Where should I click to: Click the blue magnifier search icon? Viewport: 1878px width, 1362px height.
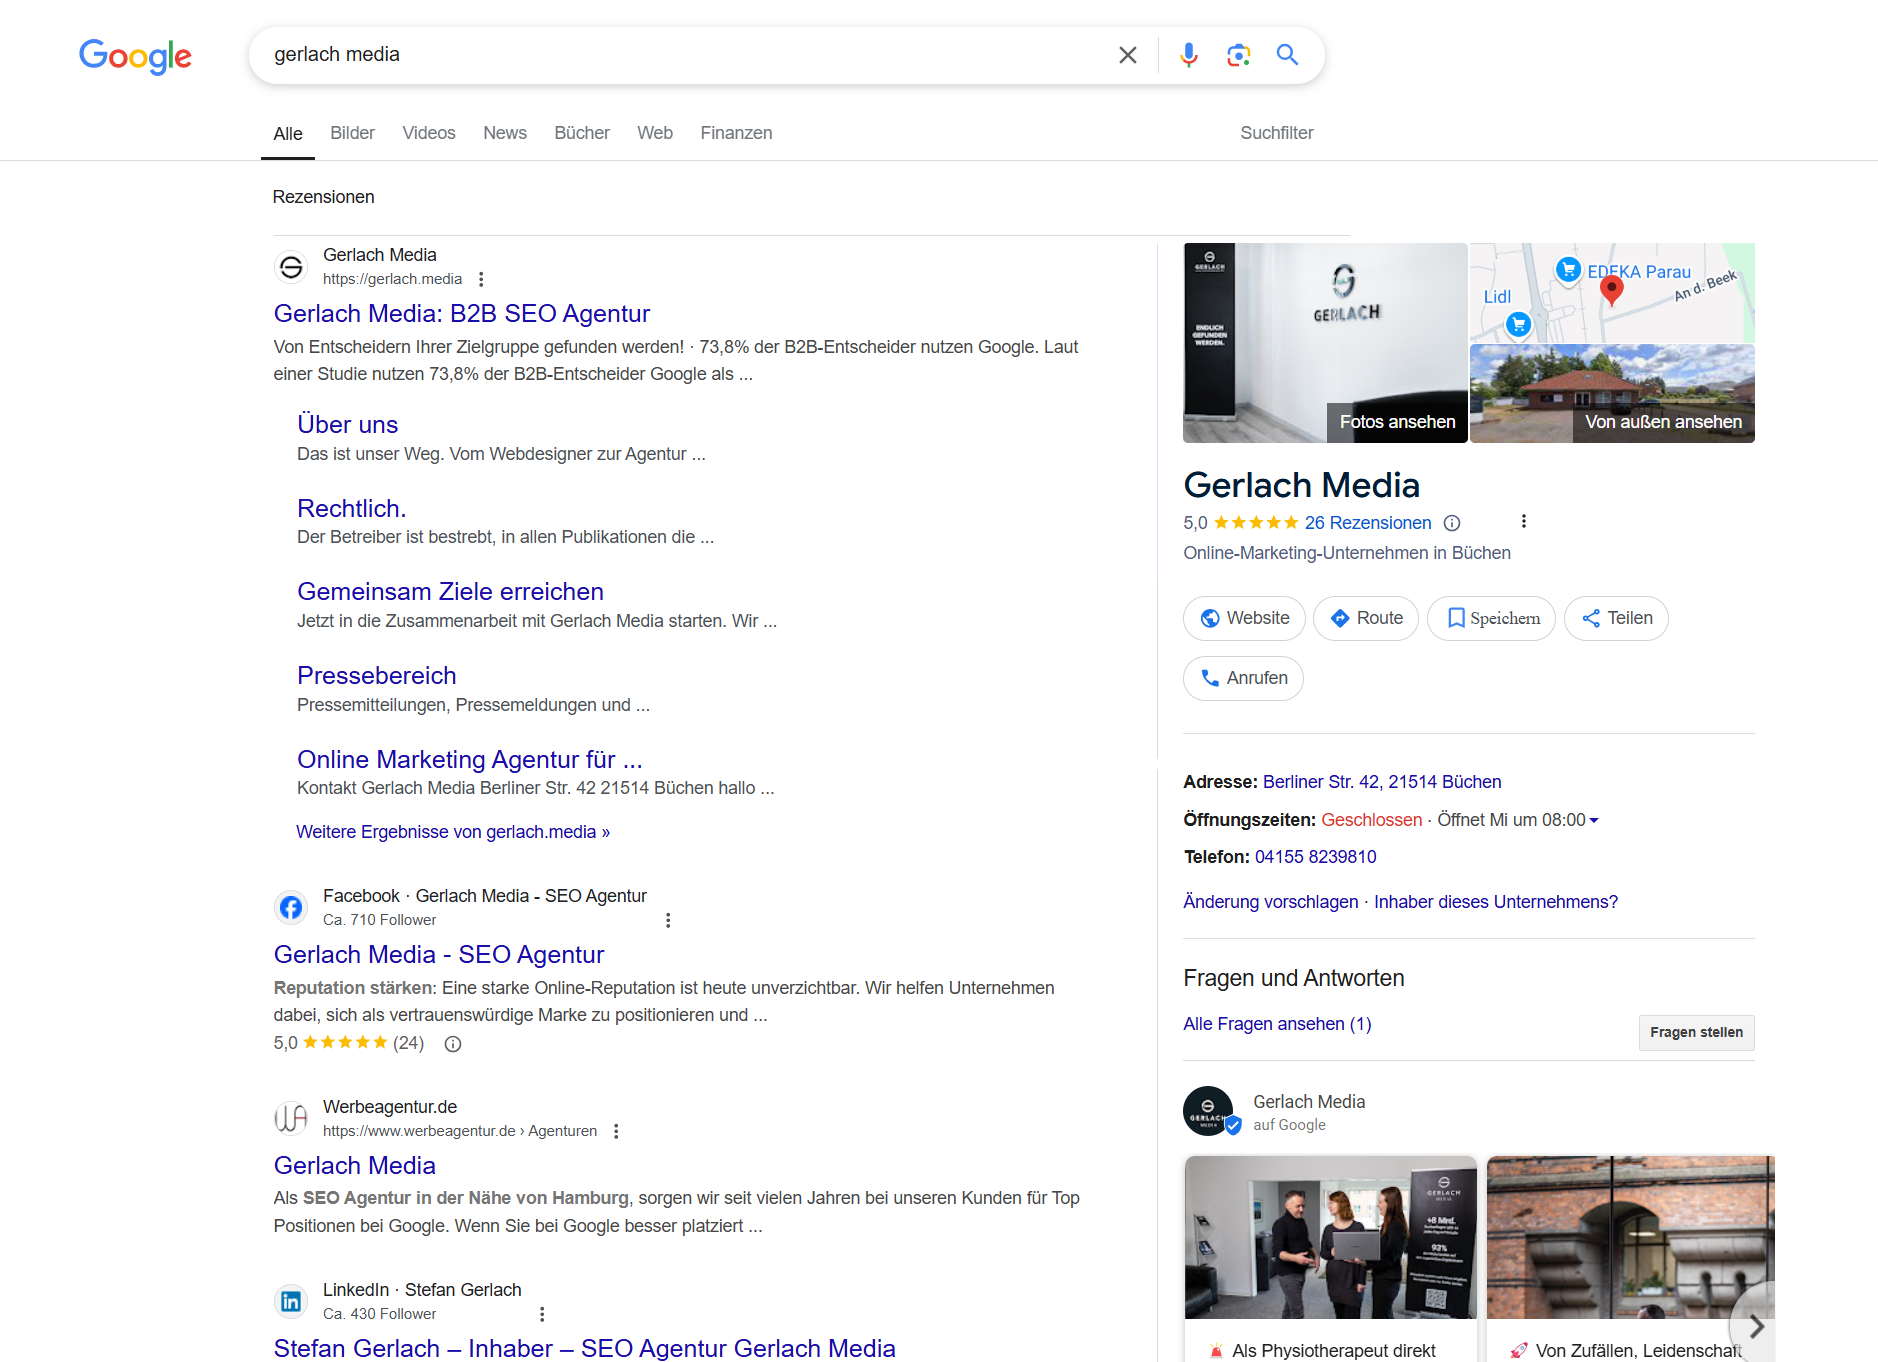point(1287,55)
